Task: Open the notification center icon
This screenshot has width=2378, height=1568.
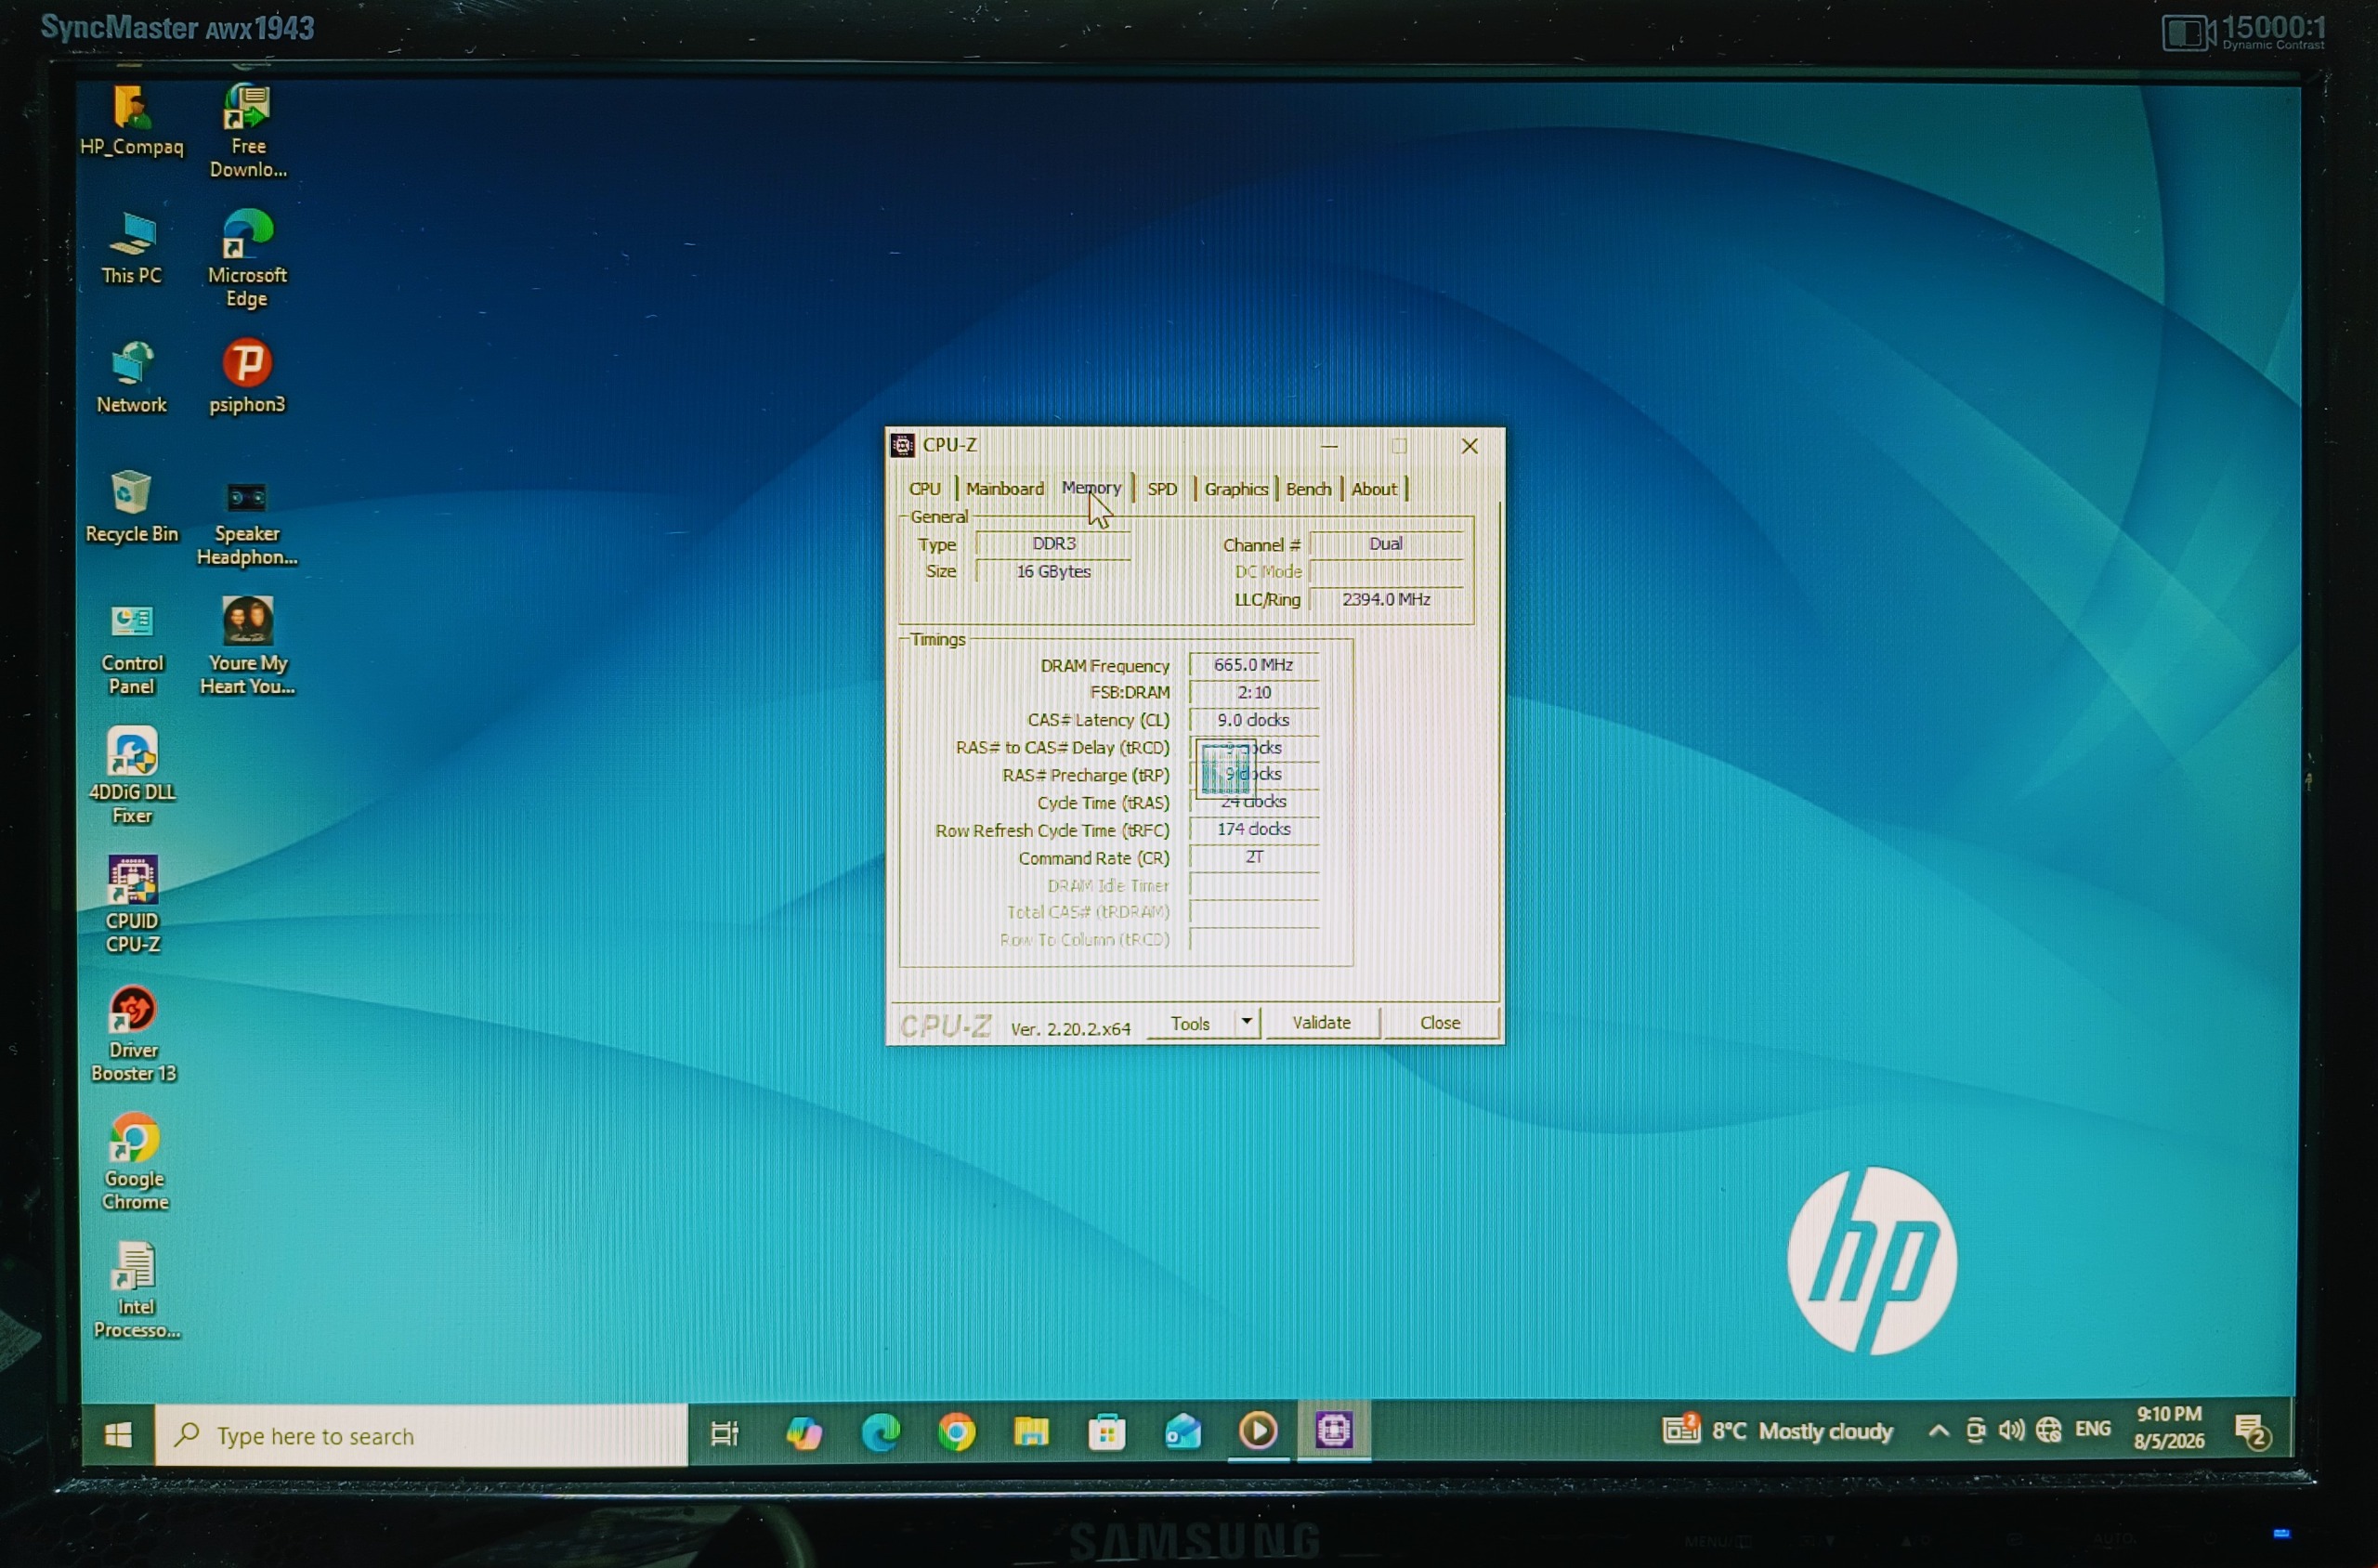Action: click(x=2252, y=1432)
